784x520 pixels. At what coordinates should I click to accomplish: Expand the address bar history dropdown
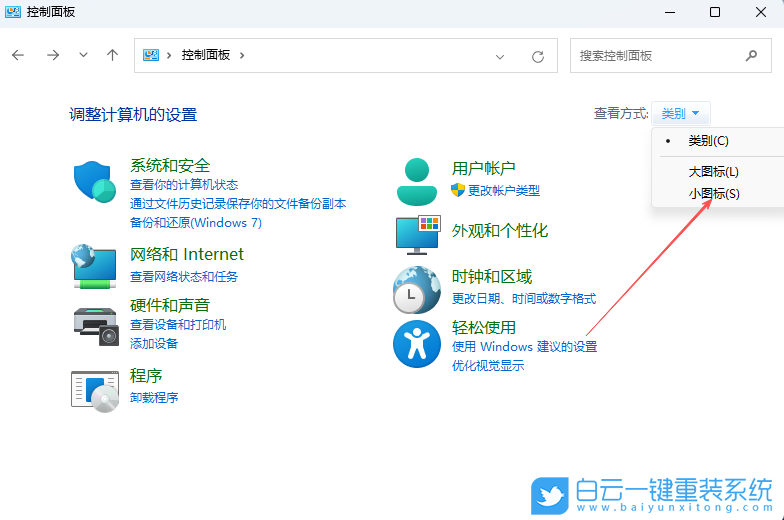[500, 56]
